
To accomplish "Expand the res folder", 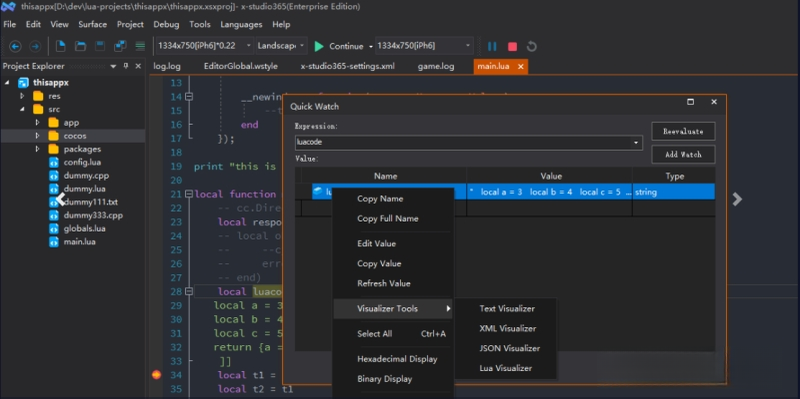I will pos(22,96).
